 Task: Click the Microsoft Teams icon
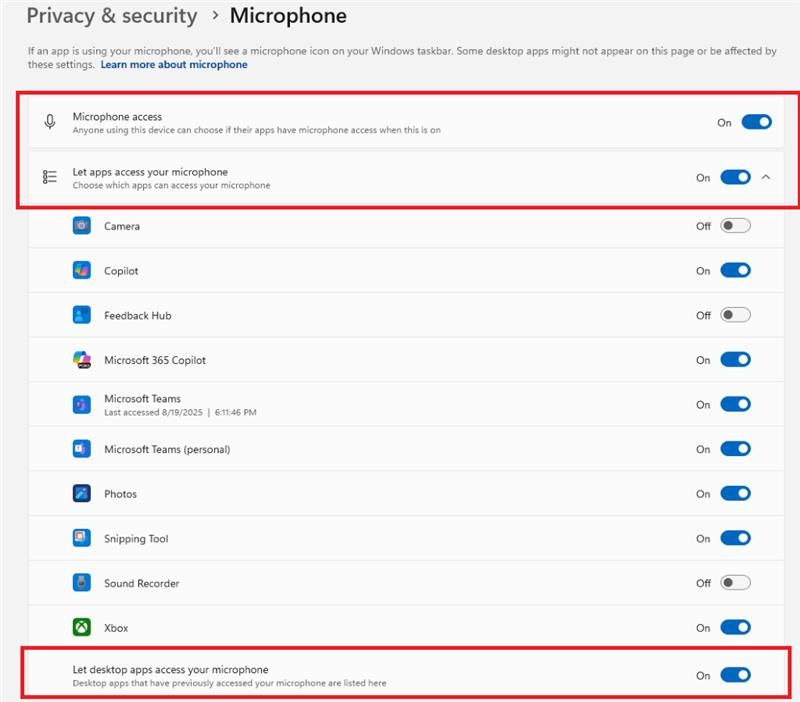82,405
